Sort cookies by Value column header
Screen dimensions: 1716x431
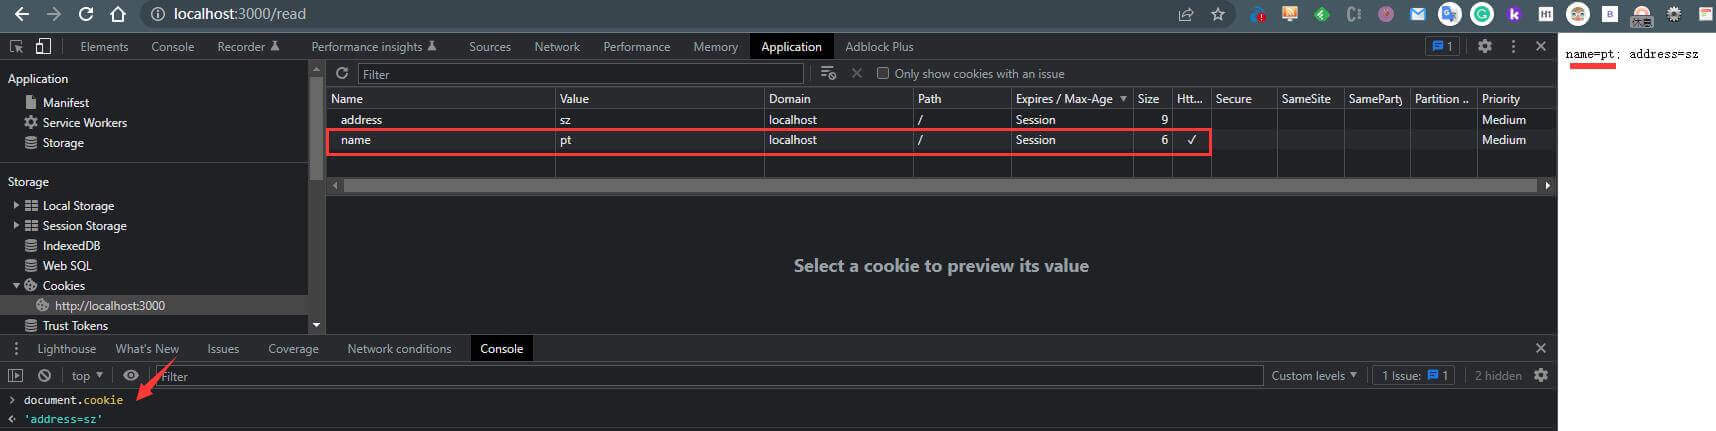(x=660, y=98)
